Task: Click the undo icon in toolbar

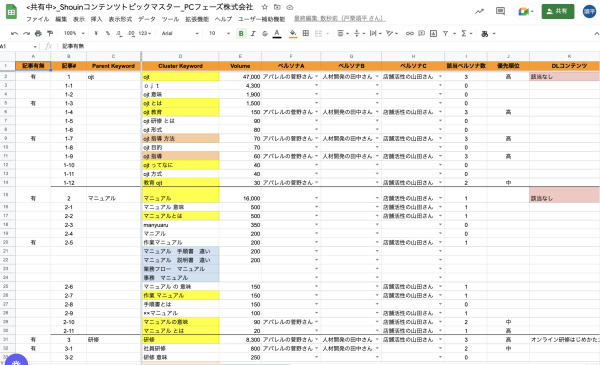Action: (x=14, y=34)
